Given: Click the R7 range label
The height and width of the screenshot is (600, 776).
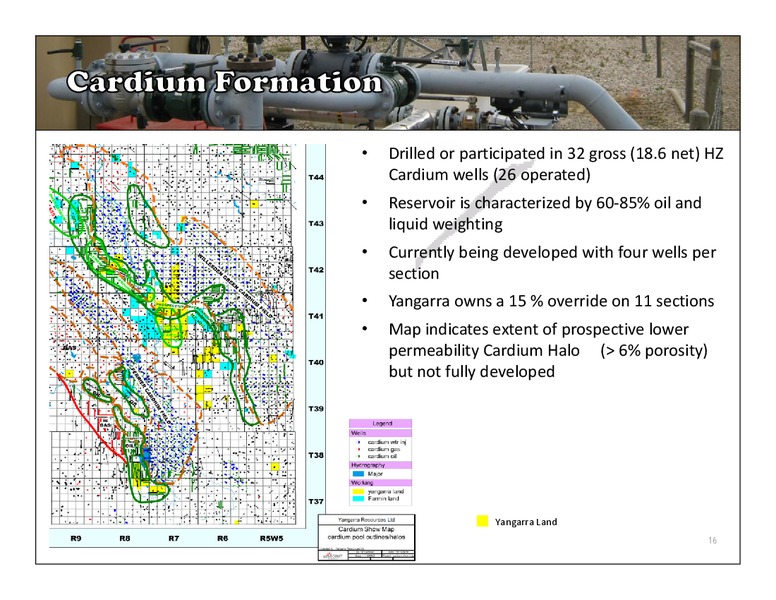Looking at the screenshot, I should tap(174, 538).
